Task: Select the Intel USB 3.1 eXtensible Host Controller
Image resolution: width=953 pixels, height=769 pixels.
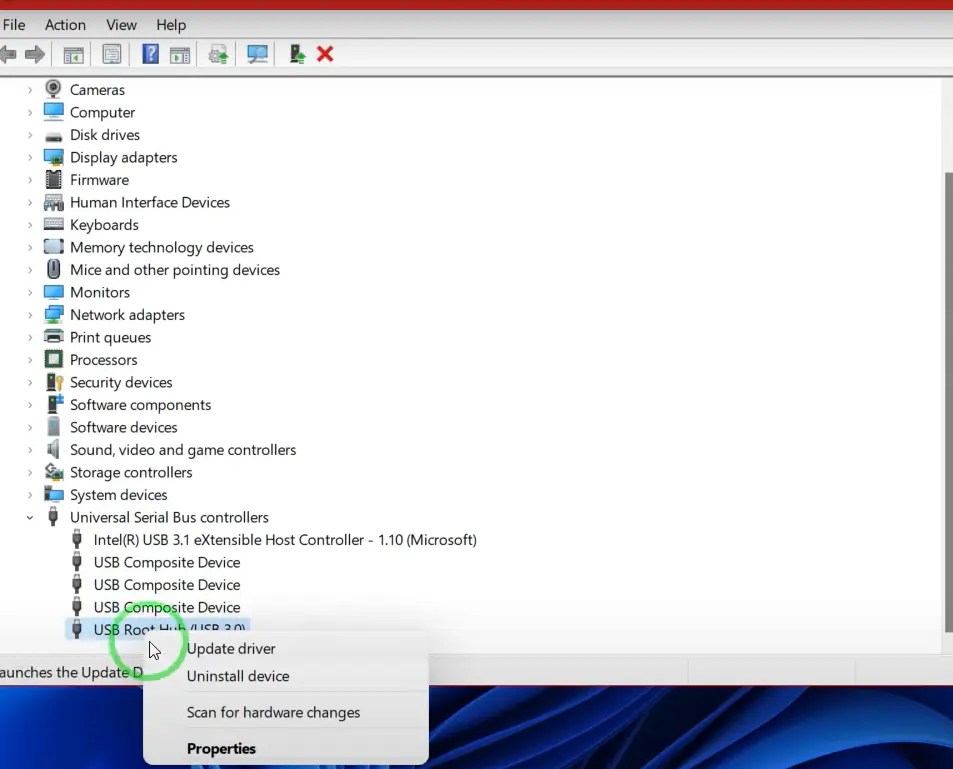Action: 284,539
